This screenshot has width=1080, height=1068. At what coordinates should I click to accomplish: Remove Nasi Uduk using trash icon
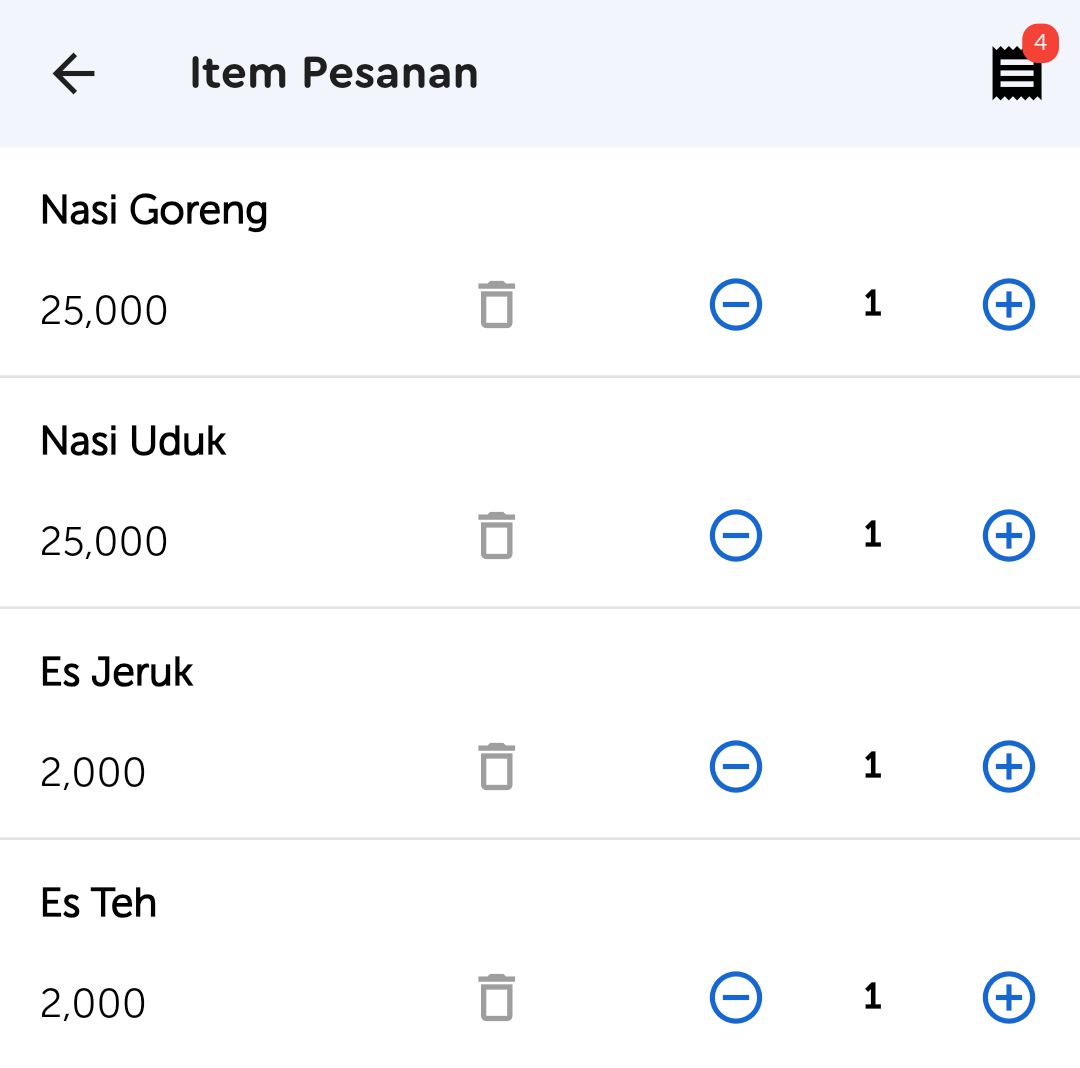click(x=496, y=535)
